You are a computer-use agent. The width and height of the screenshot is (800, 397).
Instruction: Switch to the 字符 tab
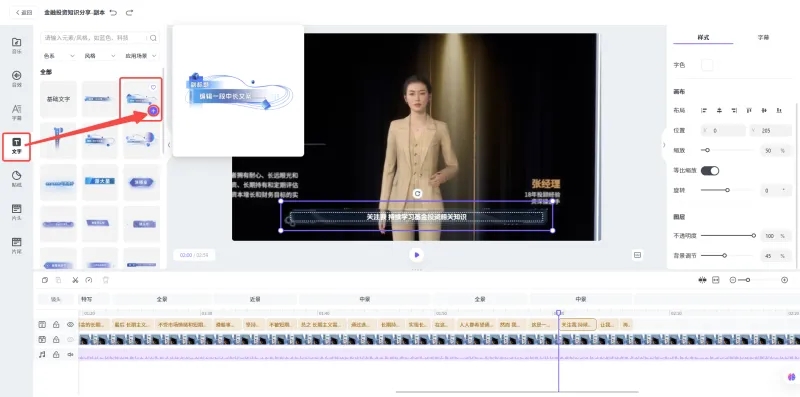[763, 38]
